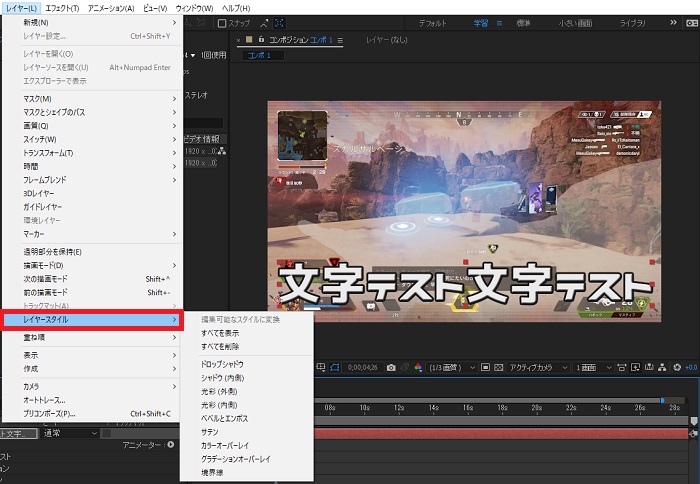Click the icon right of the workspace overflow arrows
Screen dimensions: 700x484
pos(692,23)
